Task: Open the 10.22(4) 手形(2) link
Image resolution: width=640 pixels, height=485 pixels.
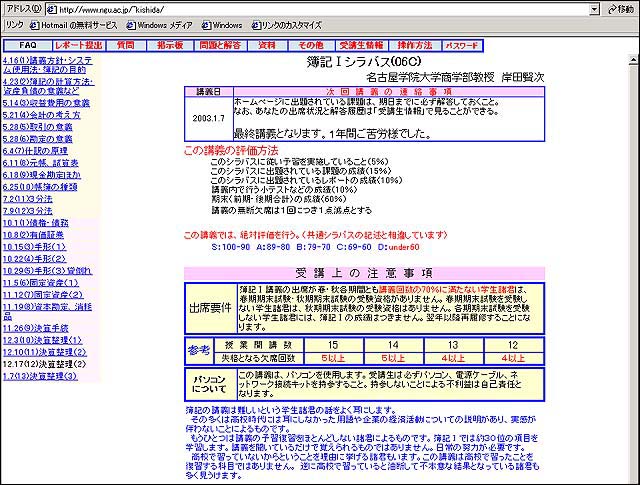Action: coord(34,258)
